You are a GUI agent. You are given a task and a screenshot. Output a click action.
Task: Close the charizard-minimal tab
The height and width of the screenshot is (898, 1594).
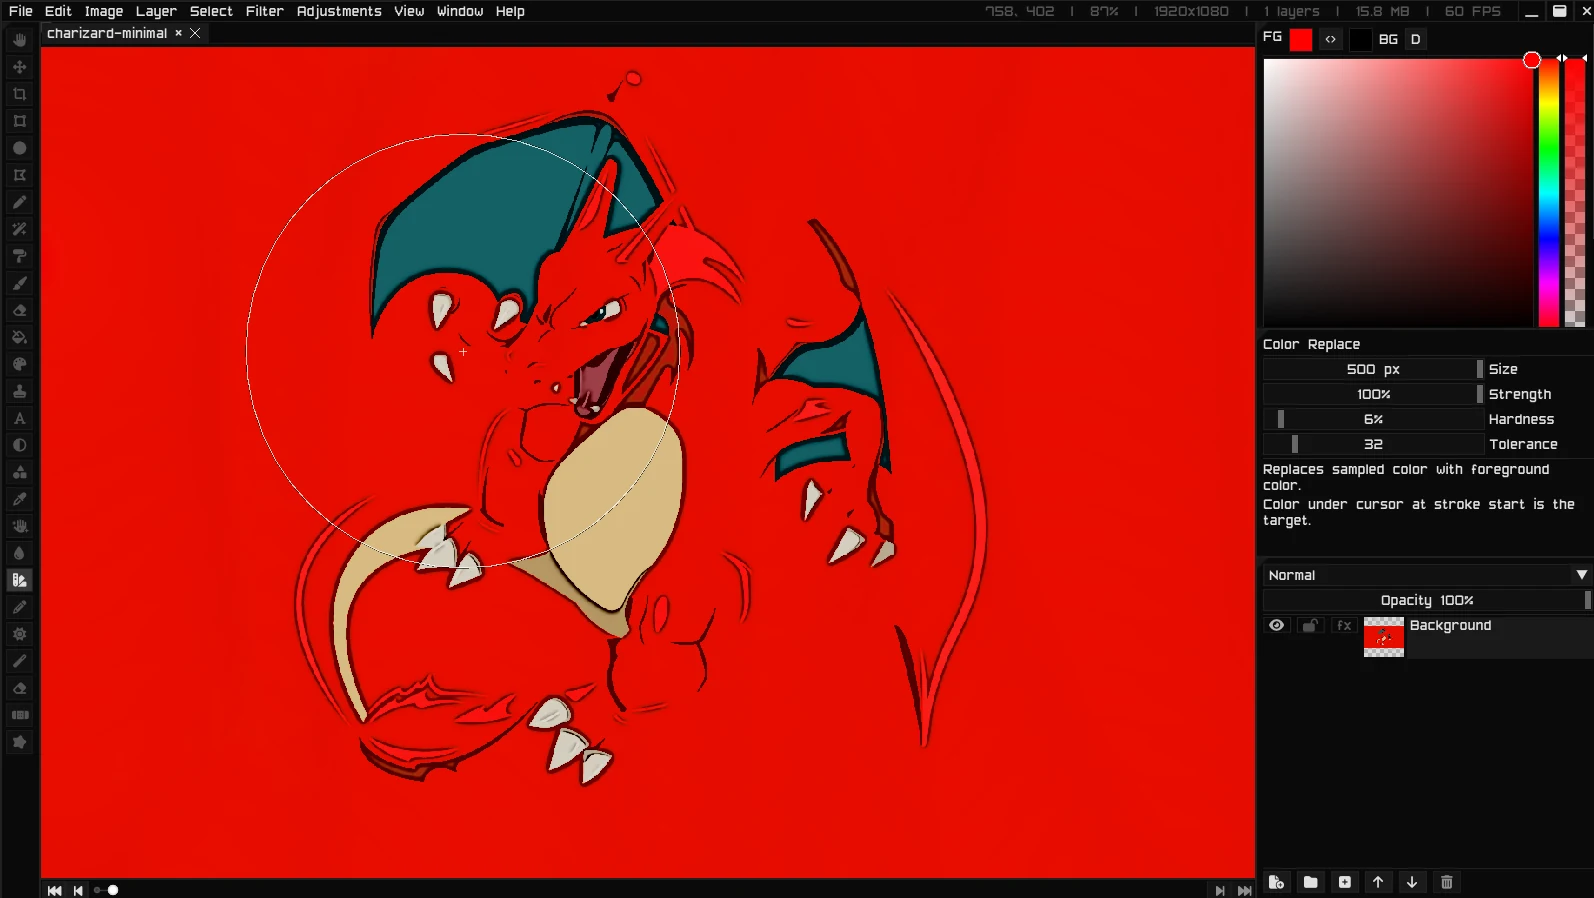(x=195, y=33)
